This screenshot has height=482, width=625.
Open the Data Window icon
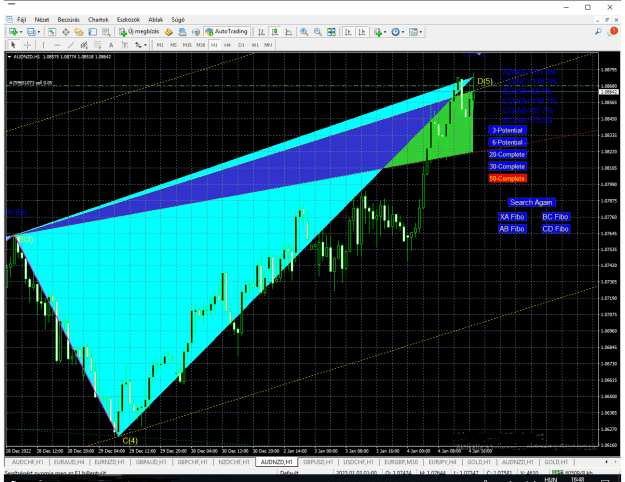66,32
